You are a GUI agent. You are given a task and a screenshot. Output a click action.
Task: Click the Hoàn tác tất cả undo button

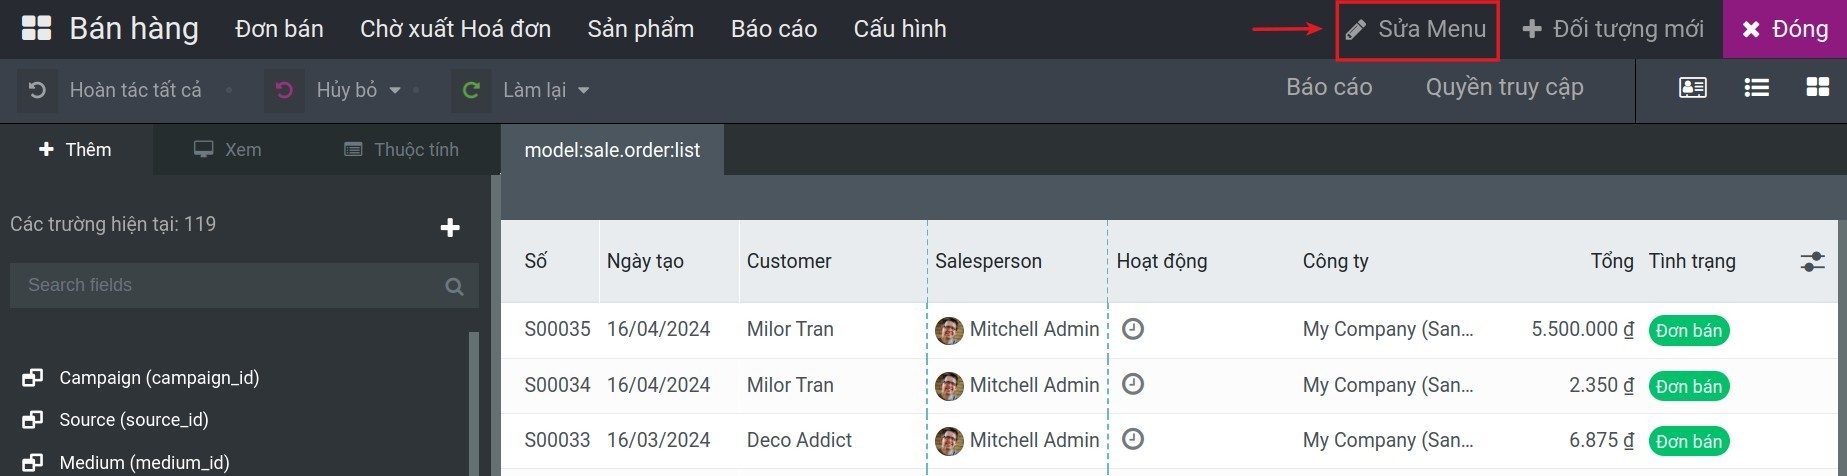[120, 90]
